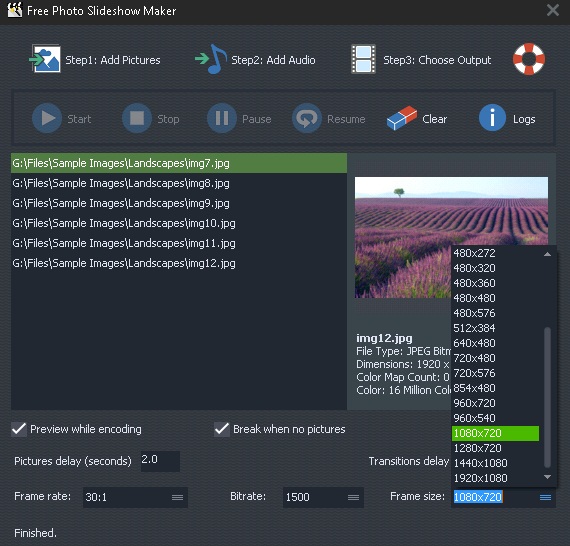Select 1920x1080 frame size

(495, 478)
